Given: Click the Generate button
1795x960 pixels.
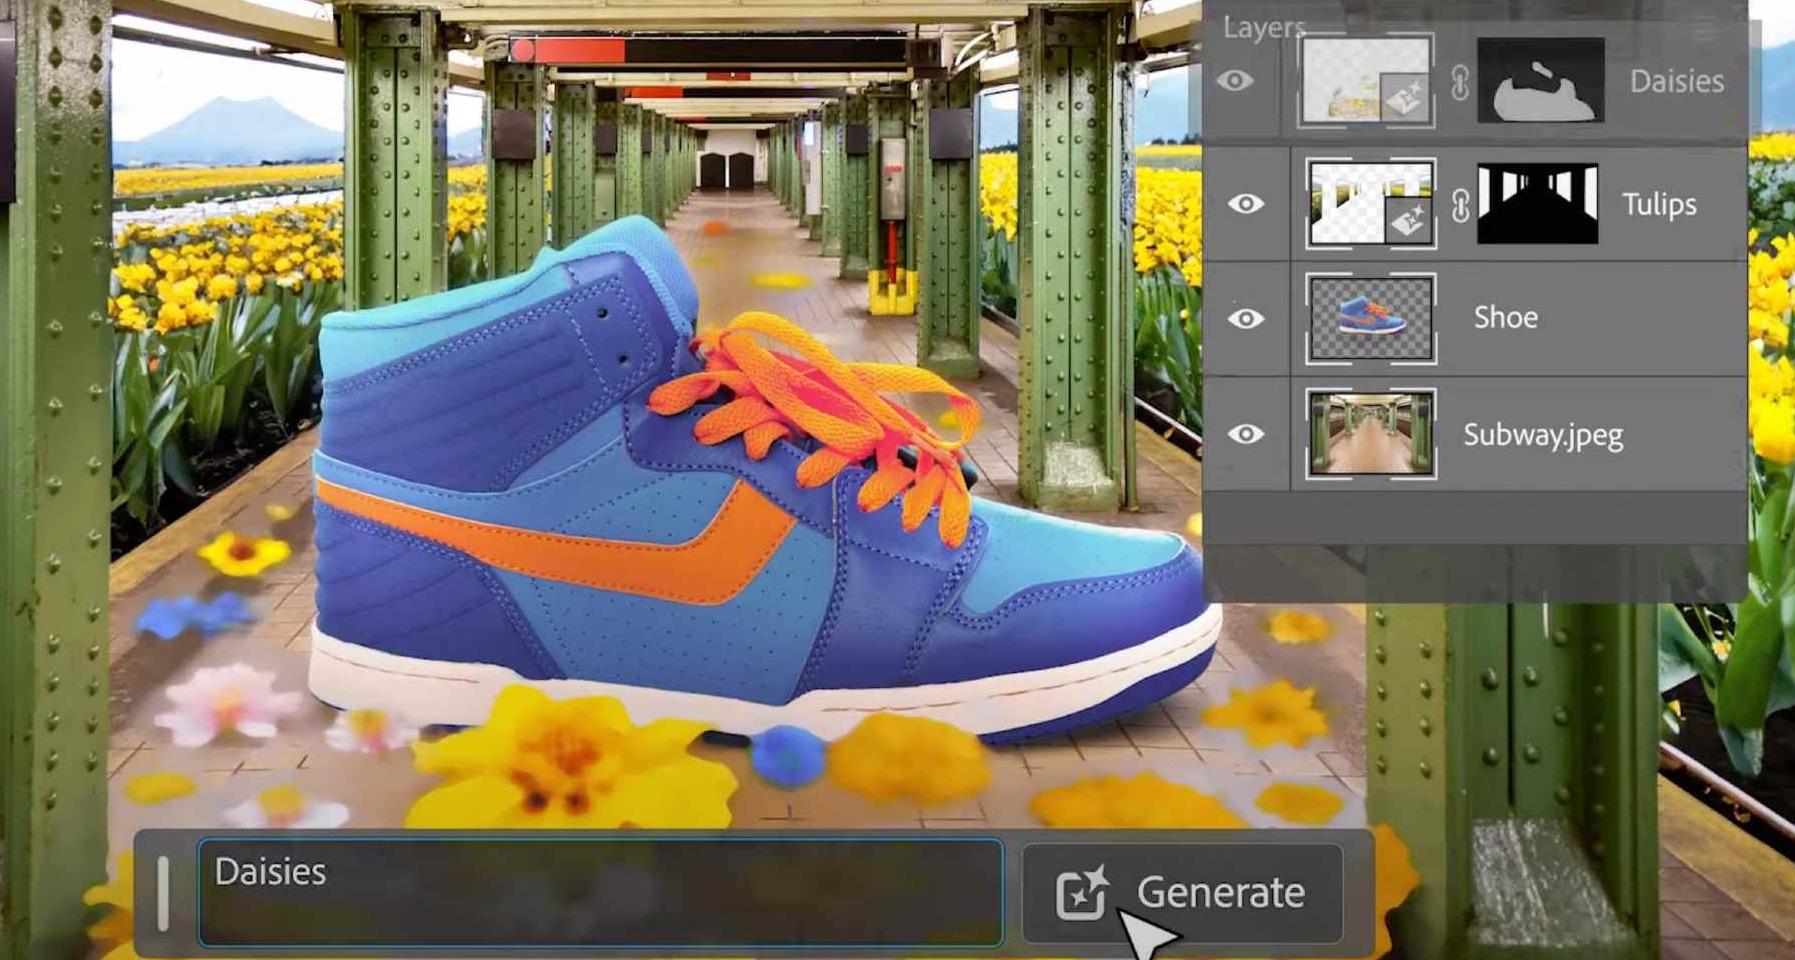Looking at the screenshot, I should point(1182,892).
